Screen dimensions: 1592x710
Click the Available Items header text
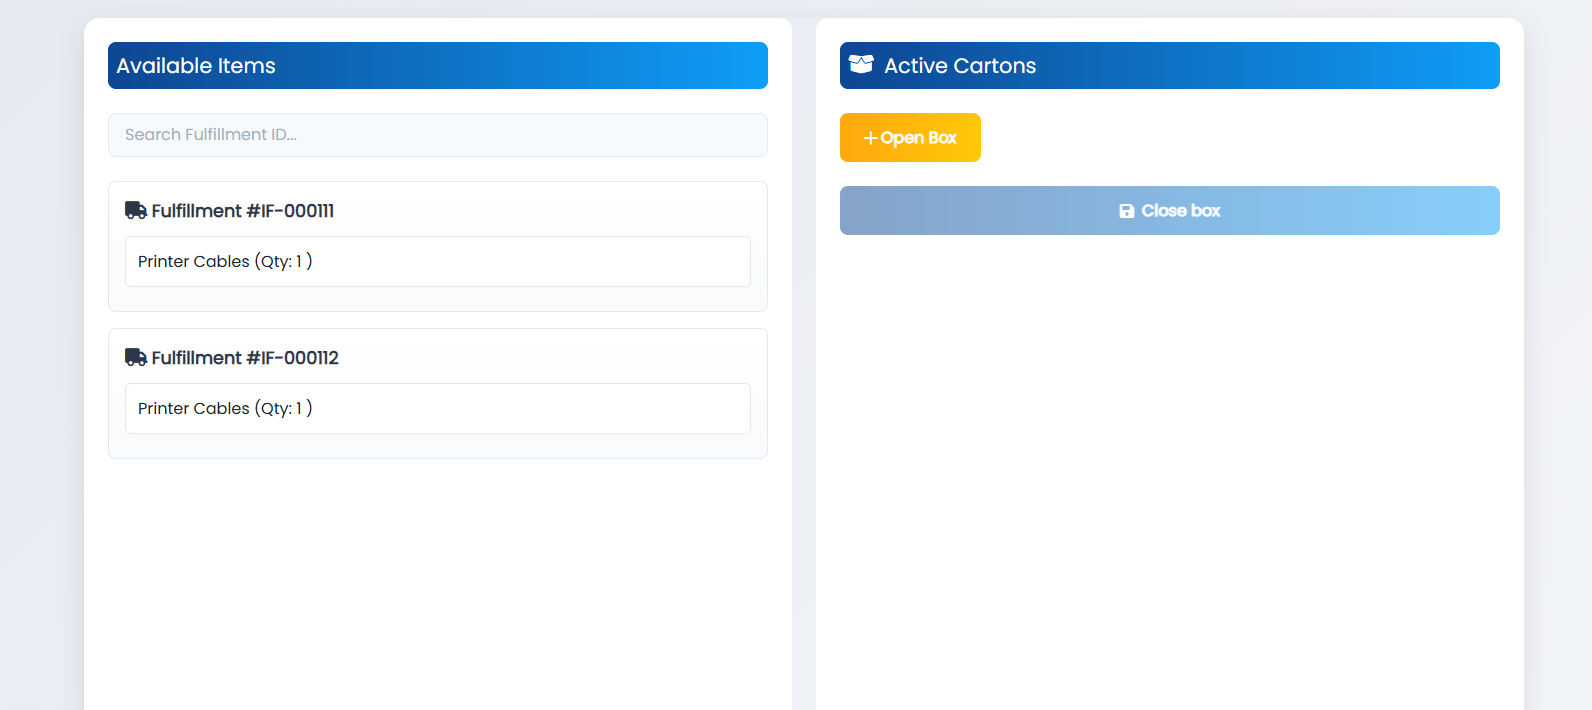coord(196,66)
